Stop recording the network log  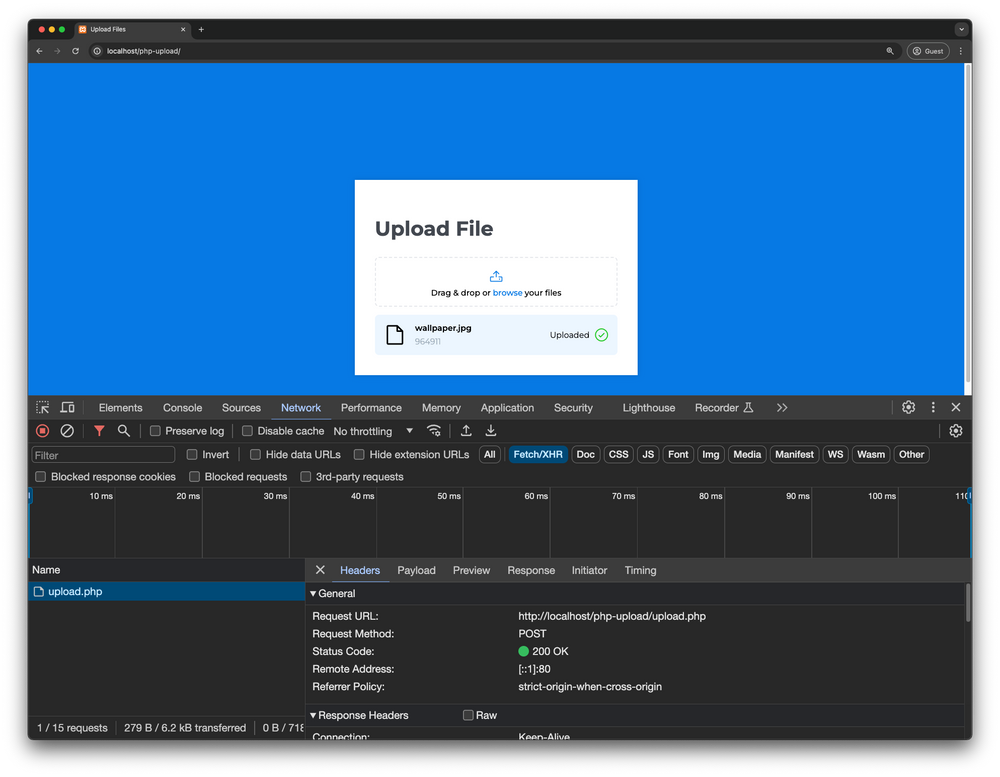click(x=41, y=430)
